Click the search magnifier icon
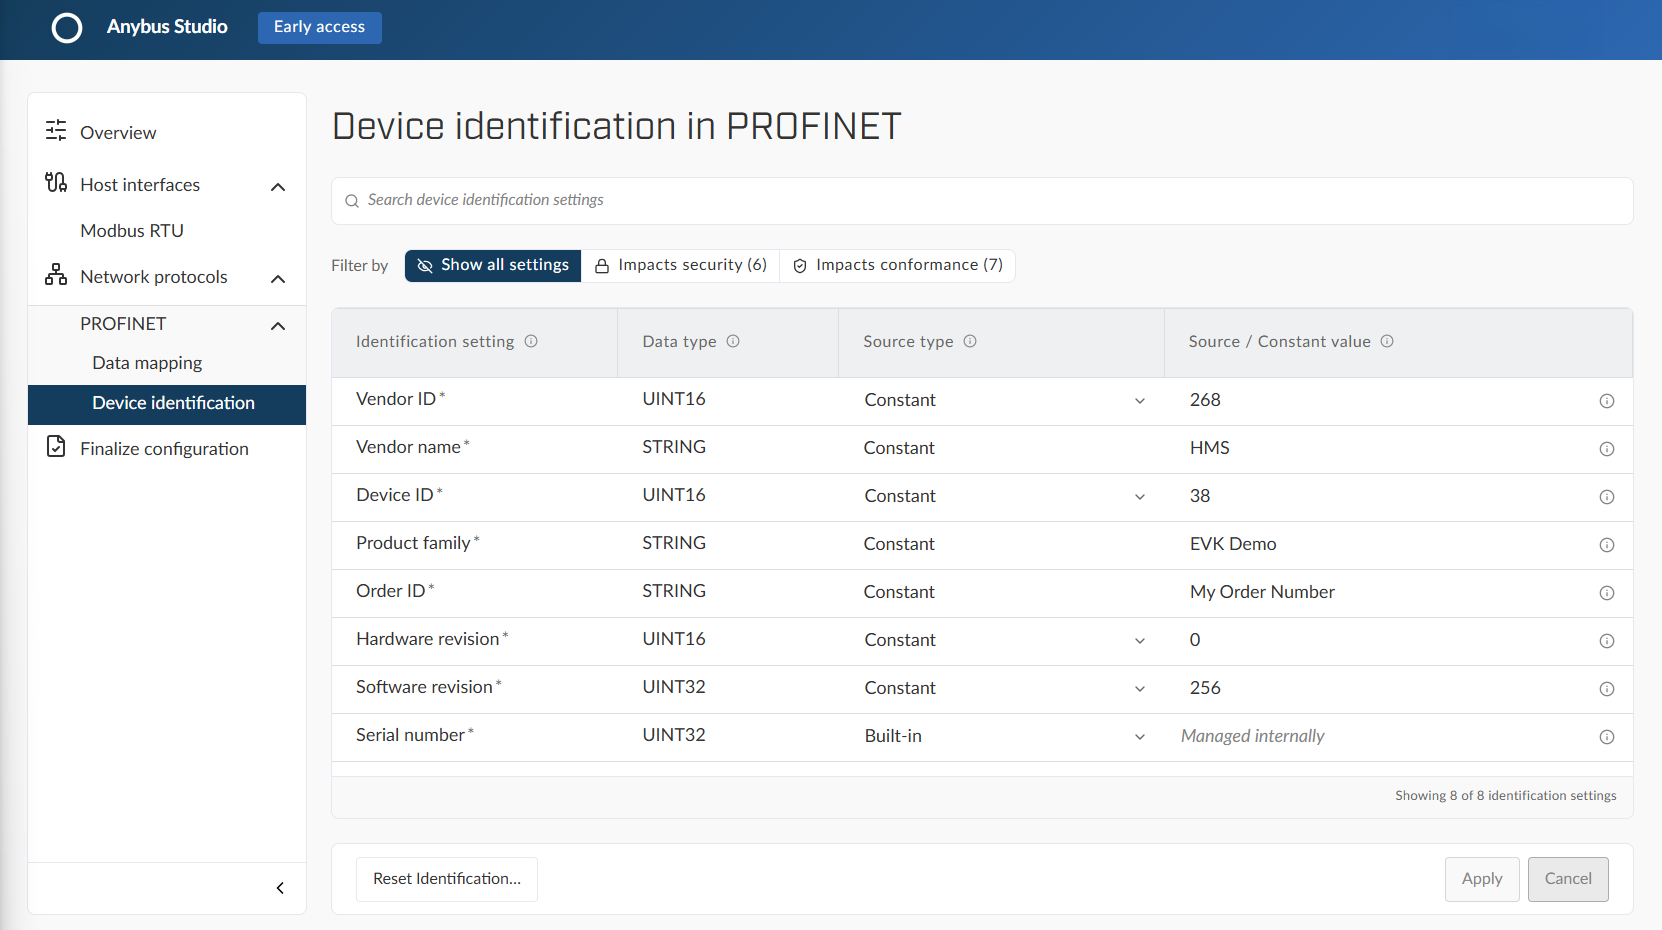Image resolution: width=1662 pixels, height=930 pixels. coord(352,201)
